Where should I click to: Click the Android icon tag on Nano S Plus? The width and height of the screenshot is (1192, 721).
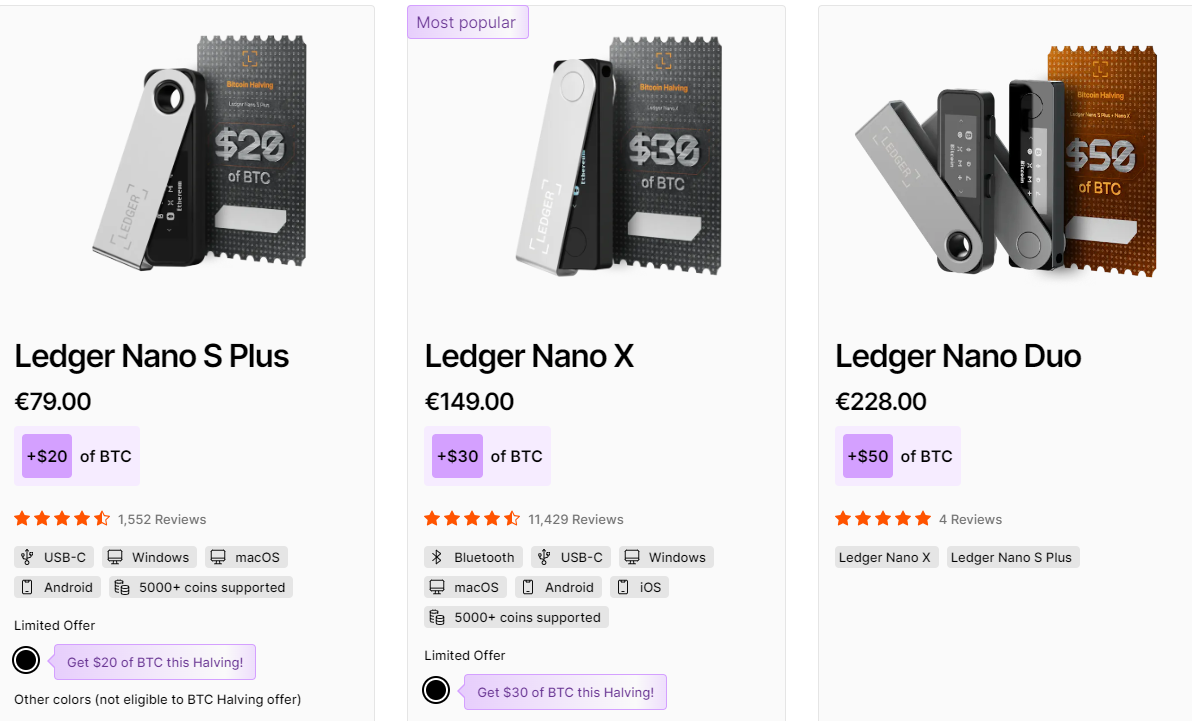click(29, 587)
